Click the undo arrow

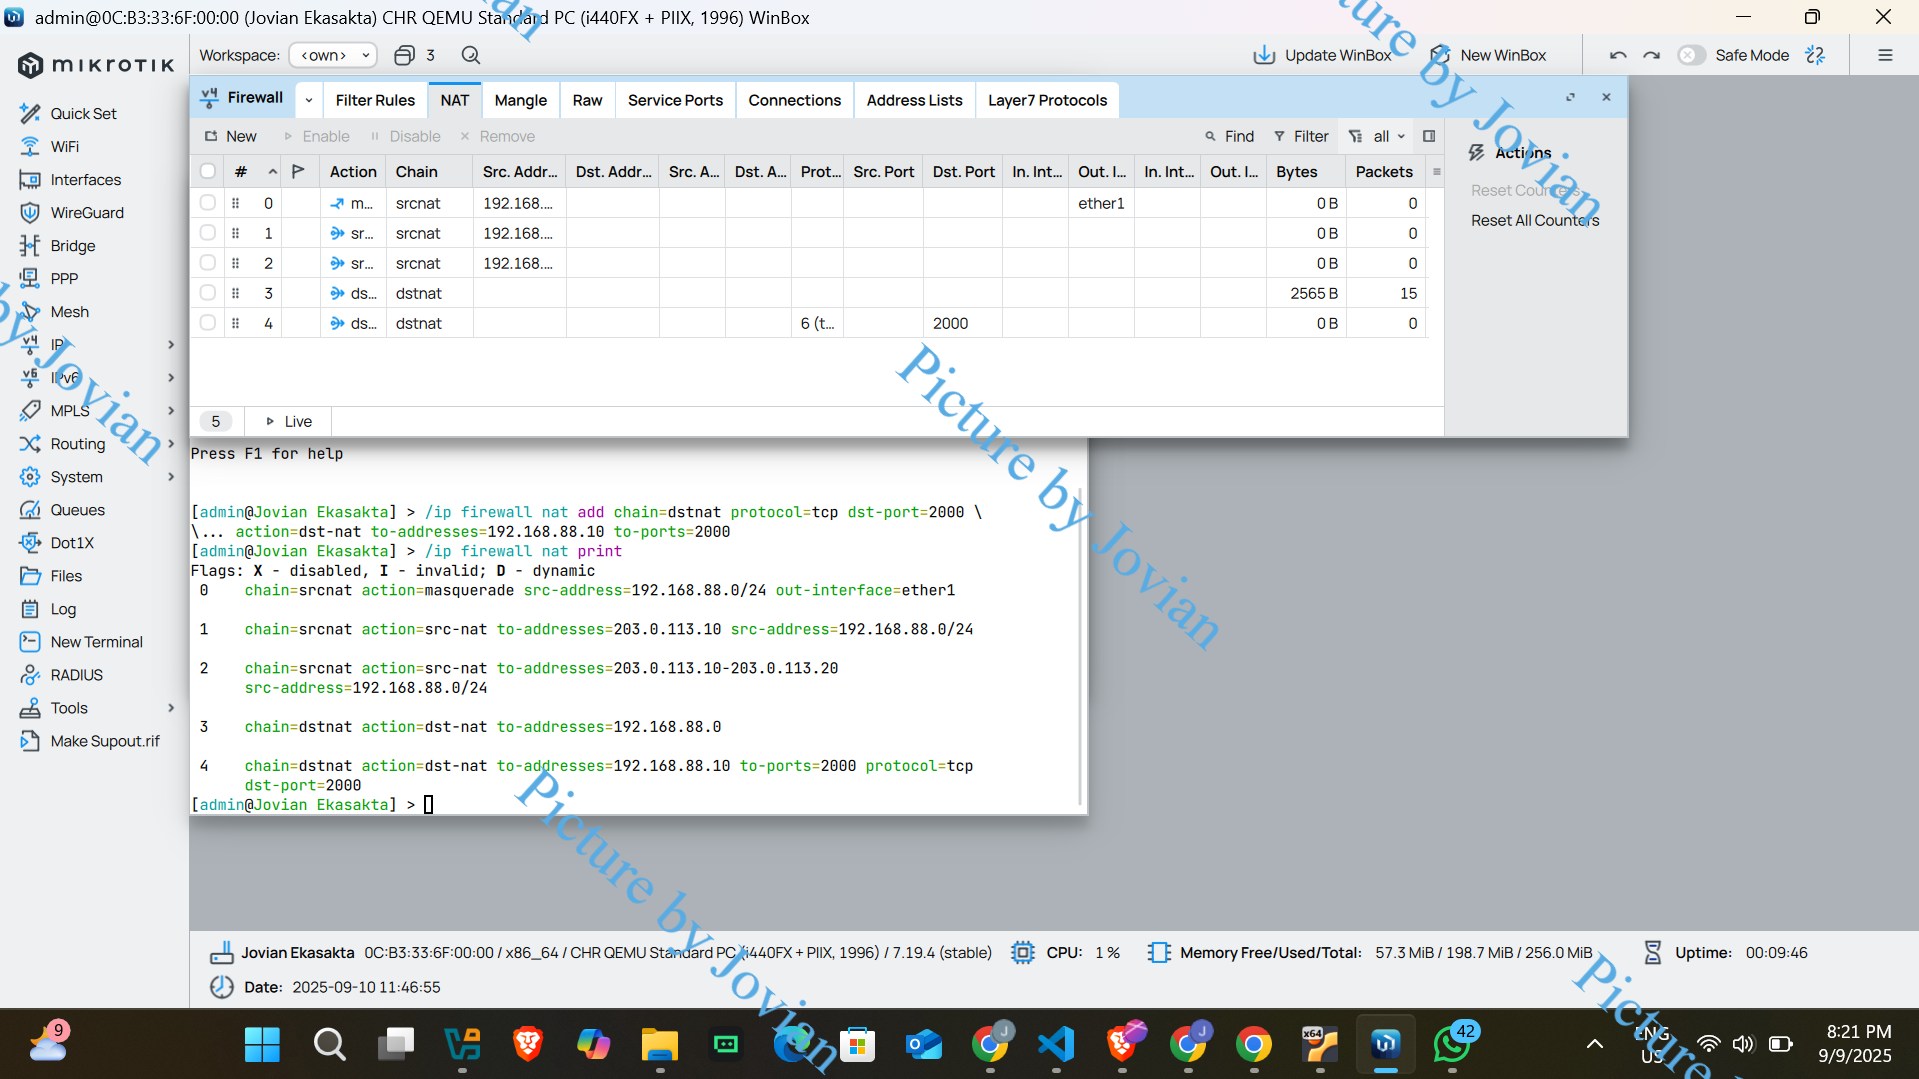point(1618,56)
